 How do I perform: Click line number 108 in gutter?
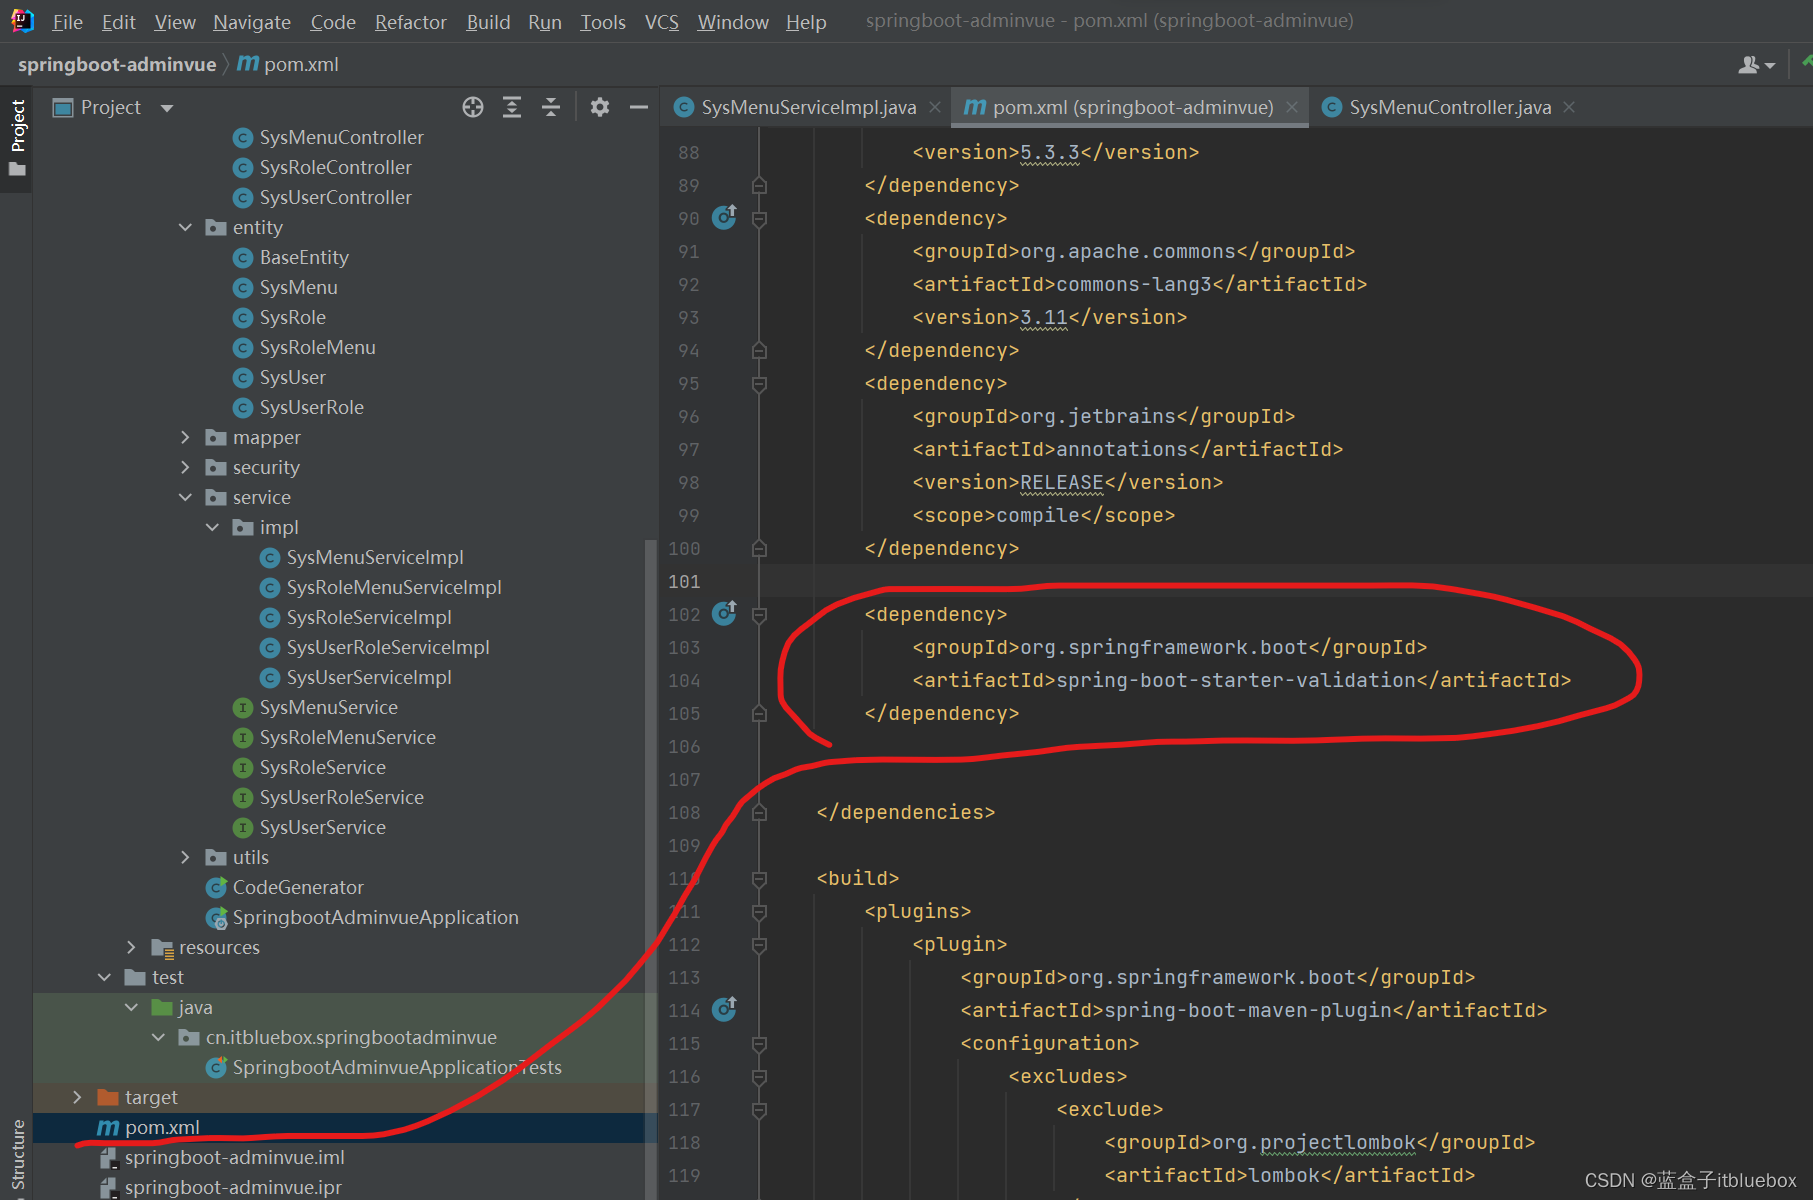[x=685, y=812]
